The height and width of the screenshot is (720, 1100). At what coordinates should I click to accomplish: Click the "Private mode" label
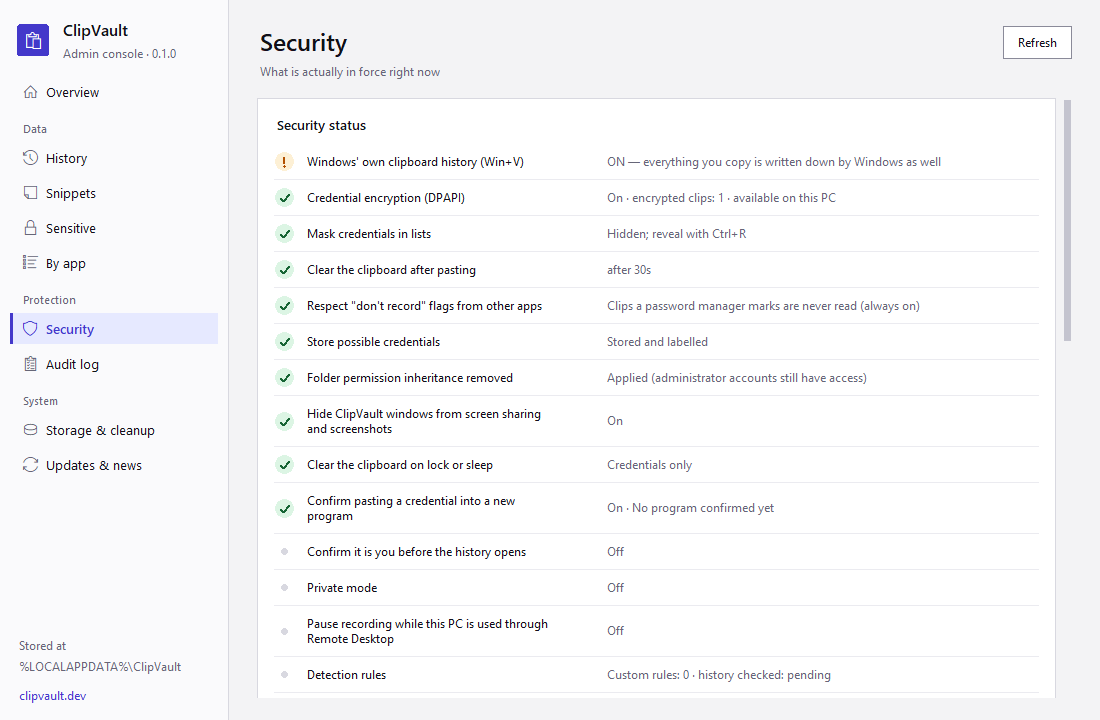[x=342, y=587]
